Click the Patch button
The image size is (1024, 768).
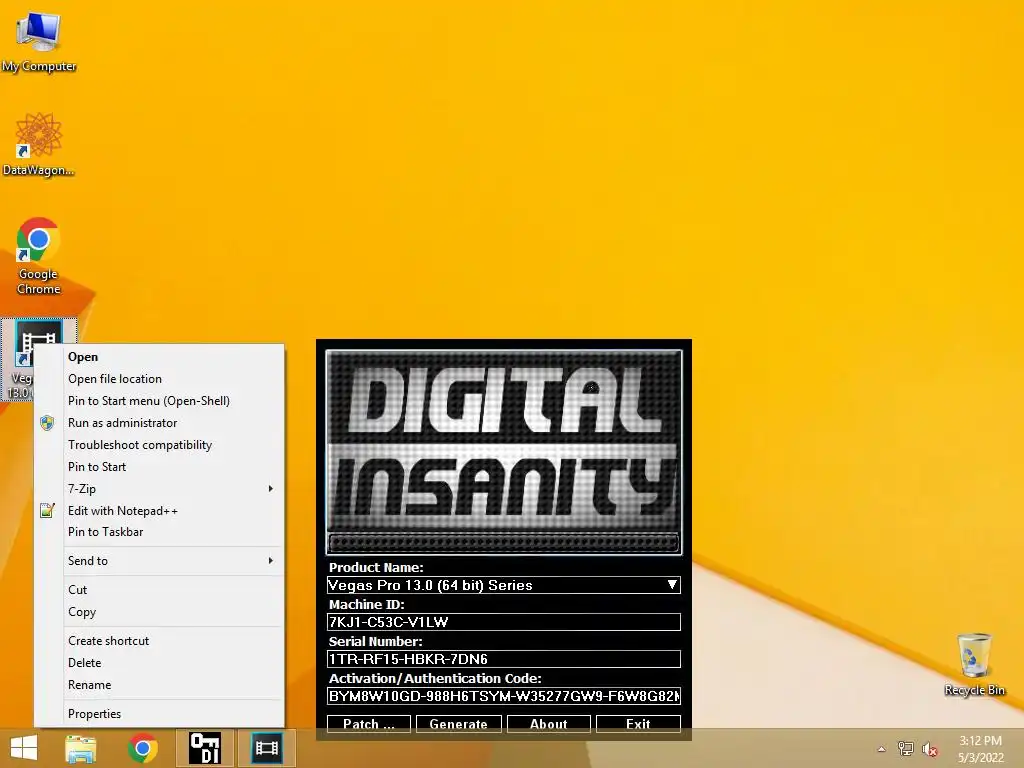tap(369, 724)
